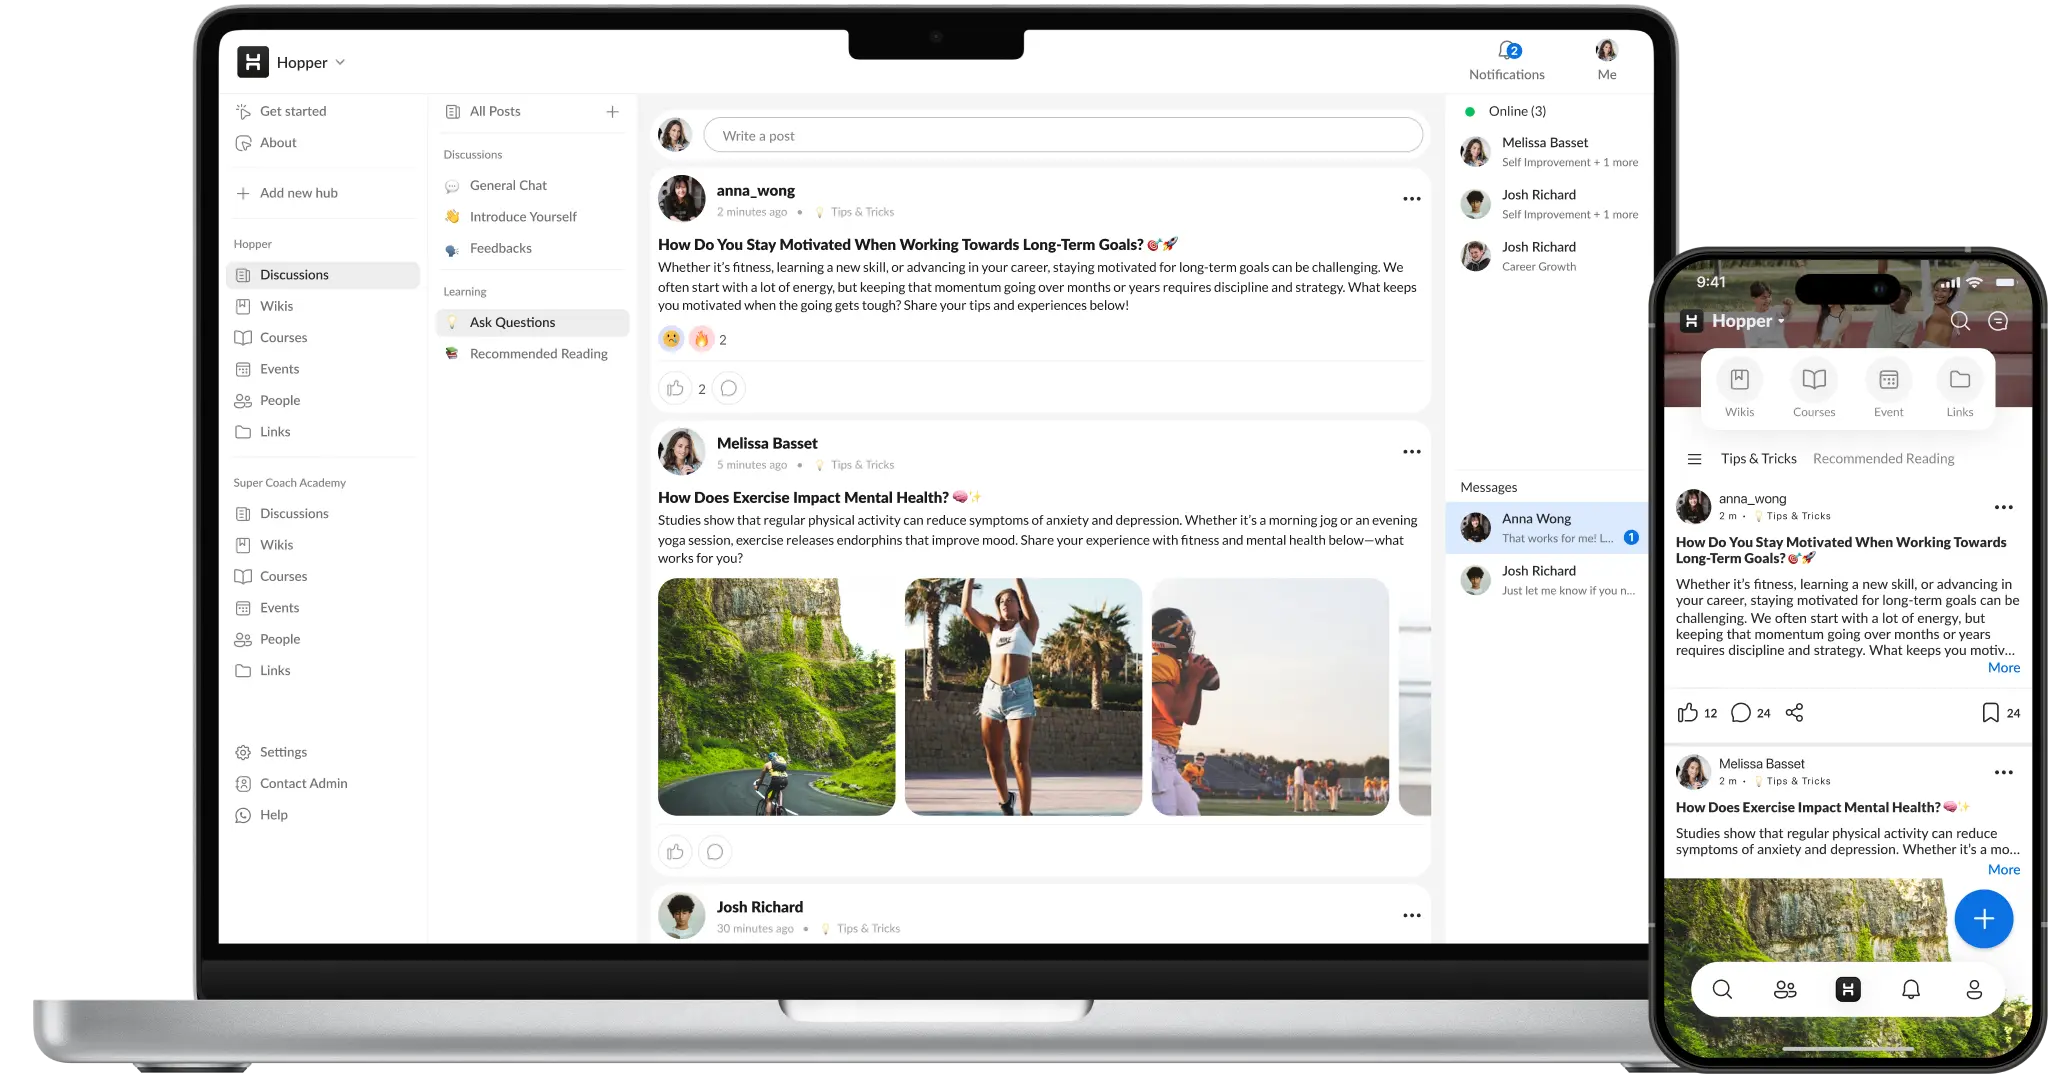2048x1084 pixels.
Task: Open Courses under Super Coach Academy
Action: (x=271, y=577)
